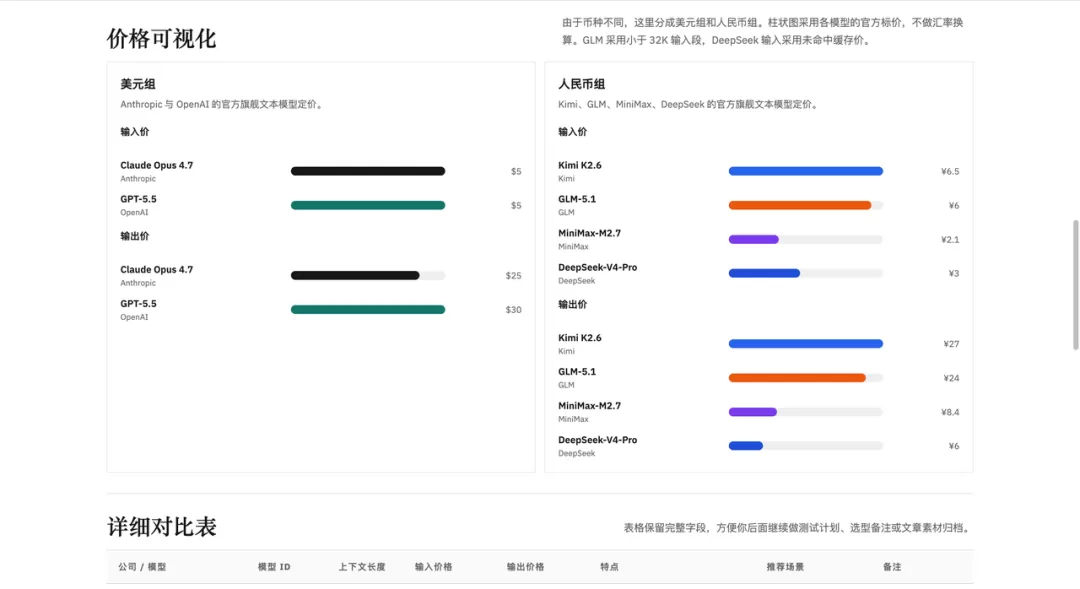Click the 人民币组 card title

click(x=581, y=84)
